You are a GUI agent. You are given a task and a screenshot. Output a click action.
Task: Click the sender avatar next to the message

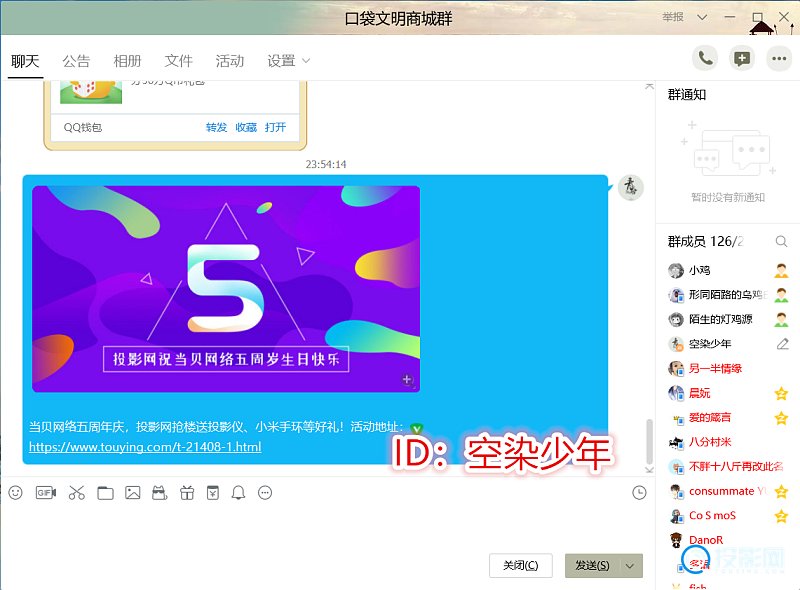coord(631,188)
